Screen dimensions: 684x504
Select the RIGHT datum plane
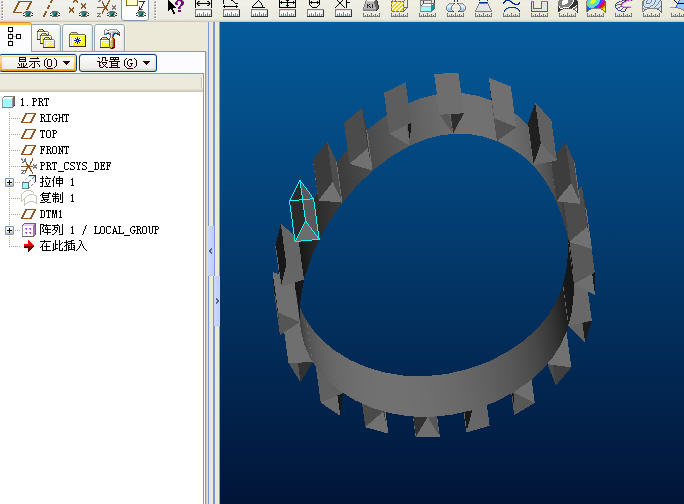(45, 118)
